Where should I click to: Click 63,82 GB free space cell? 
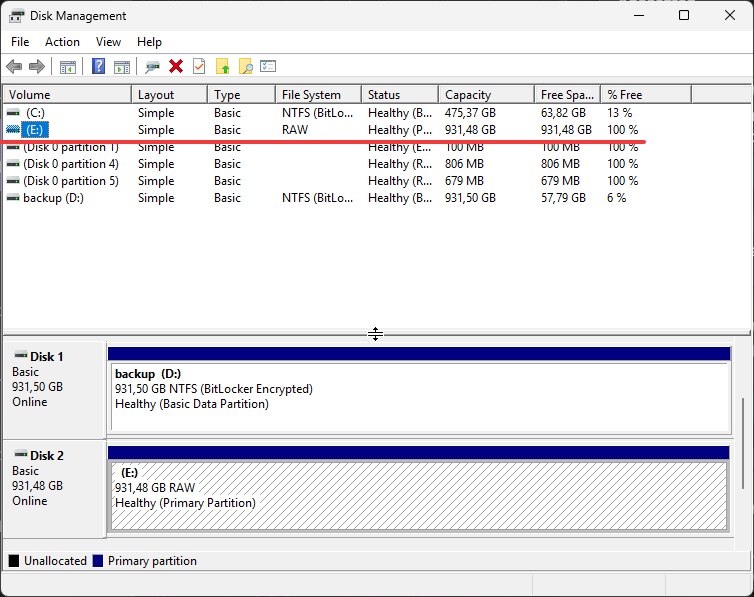click(x=563, y=113)
